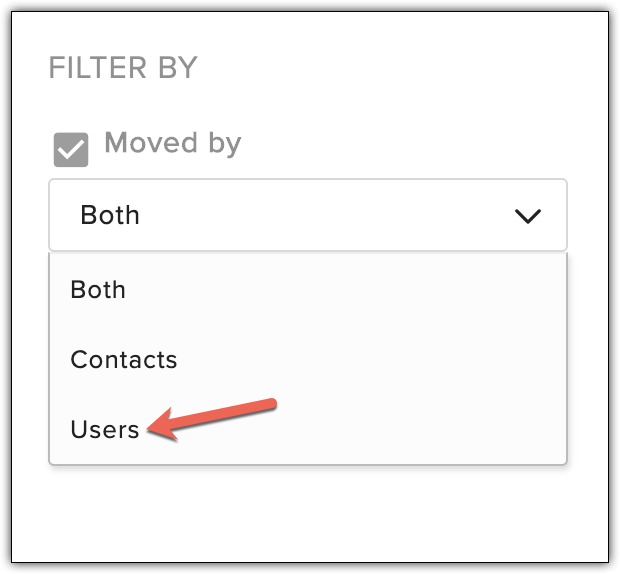Click the grey checked box under FILTER BY

[x=70, y=149]
